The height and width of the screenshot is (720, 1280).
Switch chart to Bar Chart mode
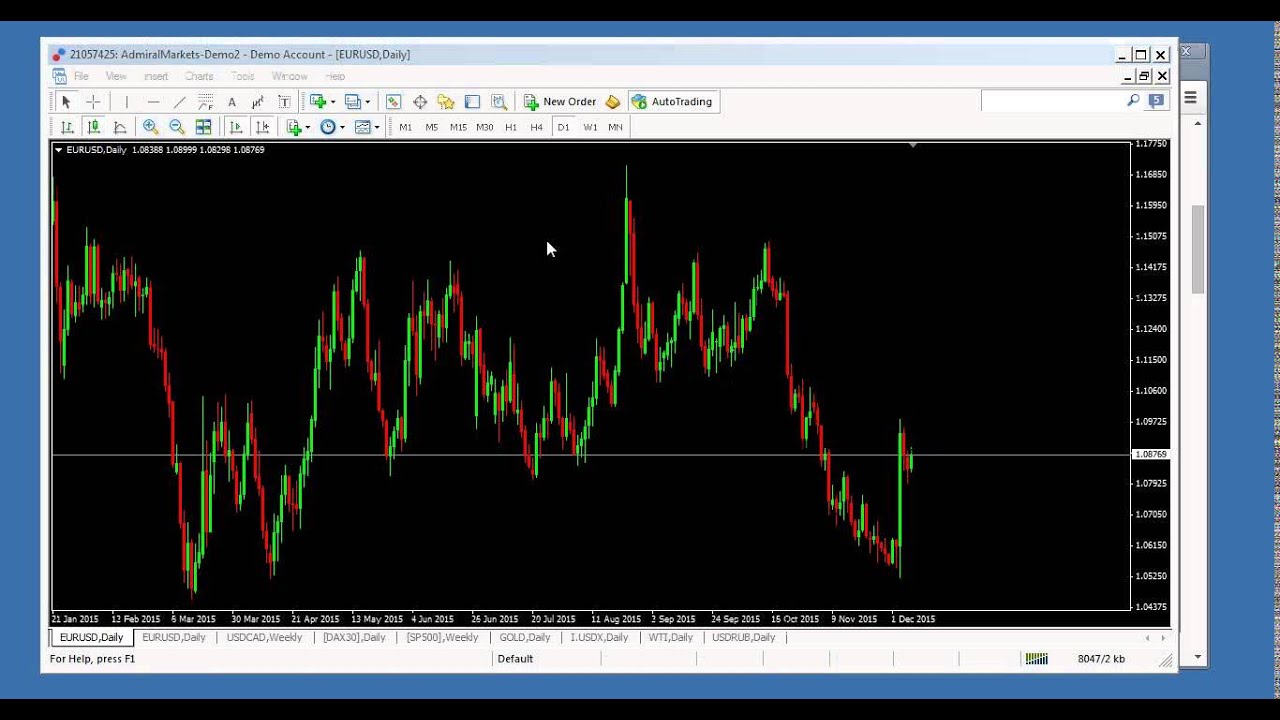pos(67,127)
